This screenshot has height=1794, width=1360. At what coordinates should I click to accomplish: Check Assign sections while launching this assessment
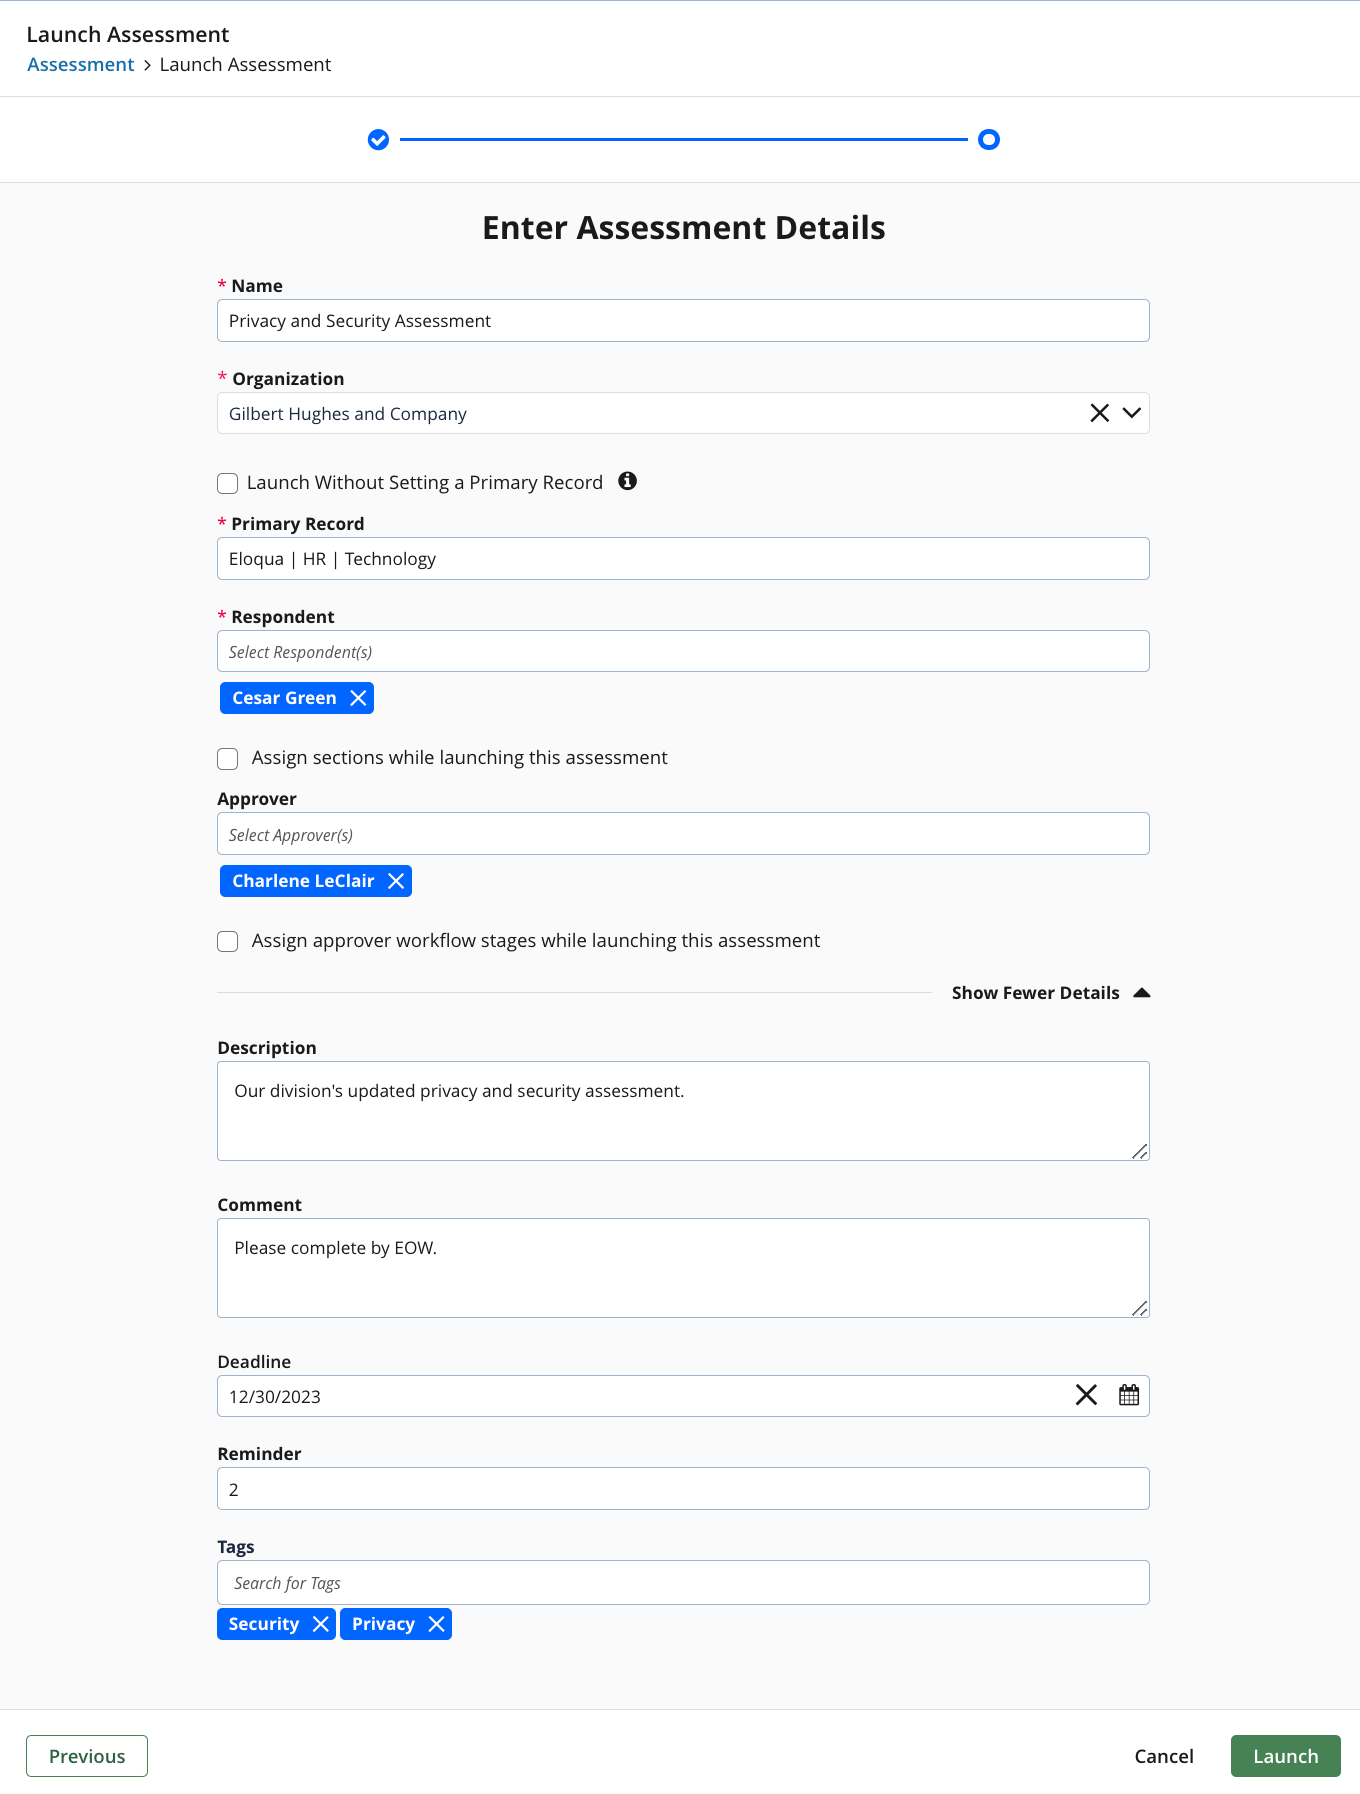(x=227, y=759)
